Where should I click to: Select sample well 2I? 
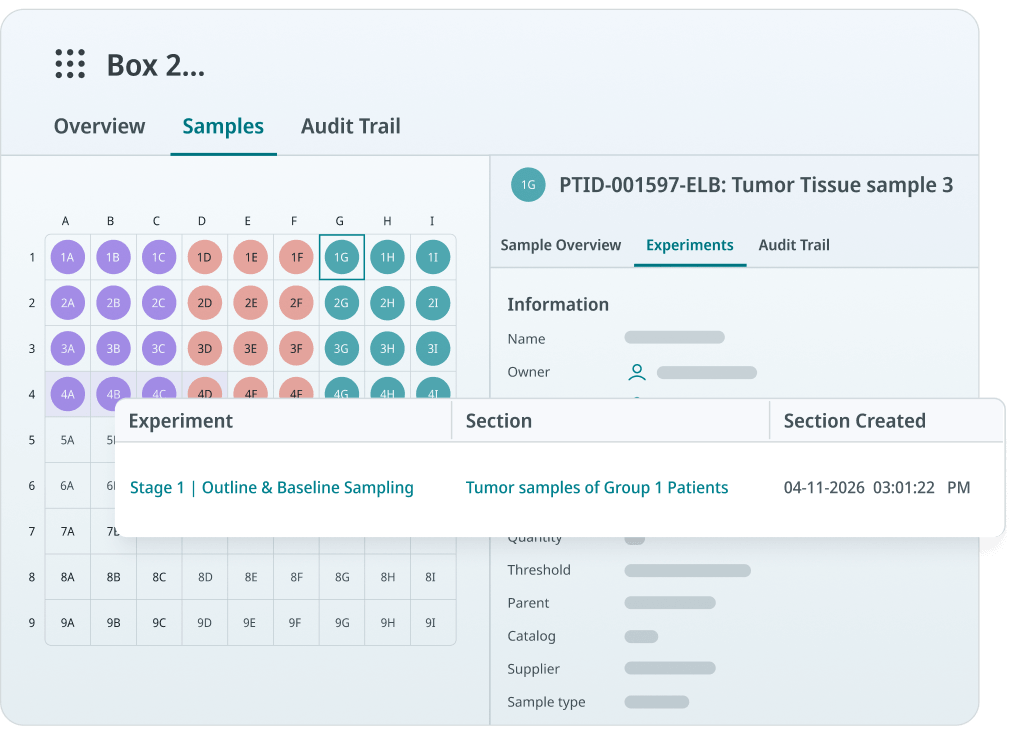point(433,303)
